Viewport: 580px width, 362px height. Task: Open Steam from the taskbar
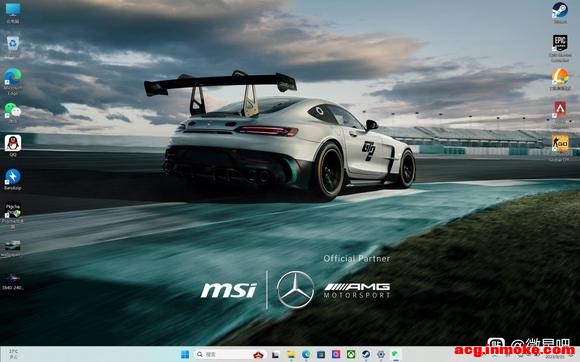[x=366, y=355]
